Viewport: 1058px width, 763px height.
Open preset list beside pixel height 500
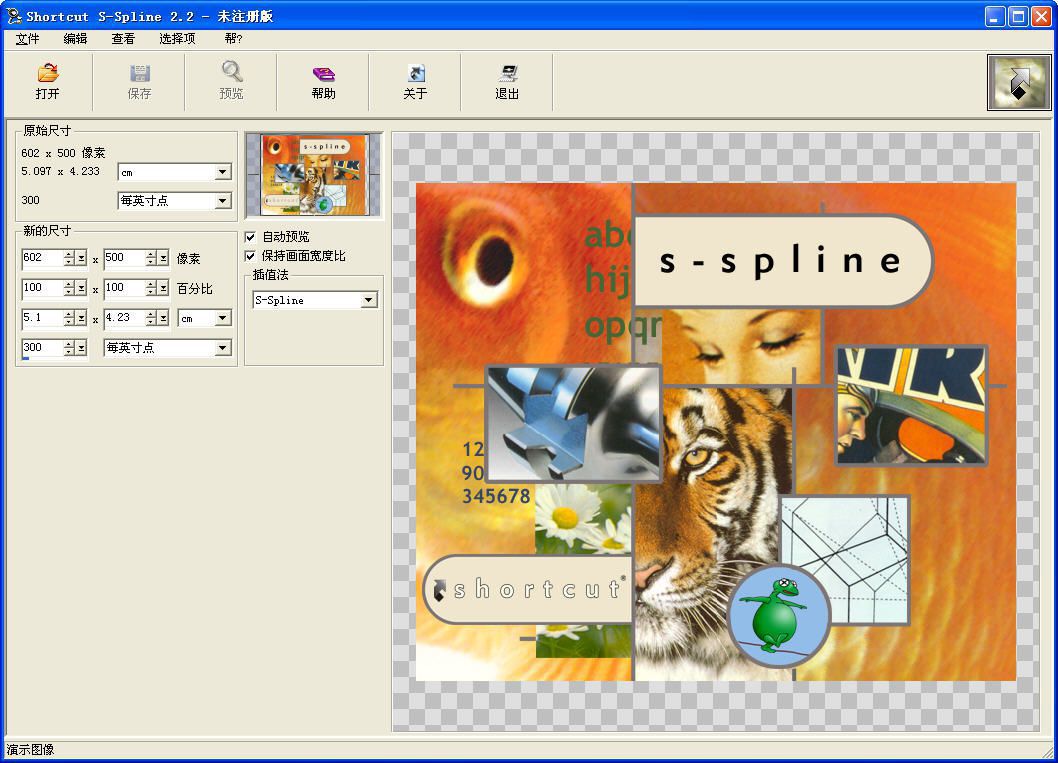163,258
